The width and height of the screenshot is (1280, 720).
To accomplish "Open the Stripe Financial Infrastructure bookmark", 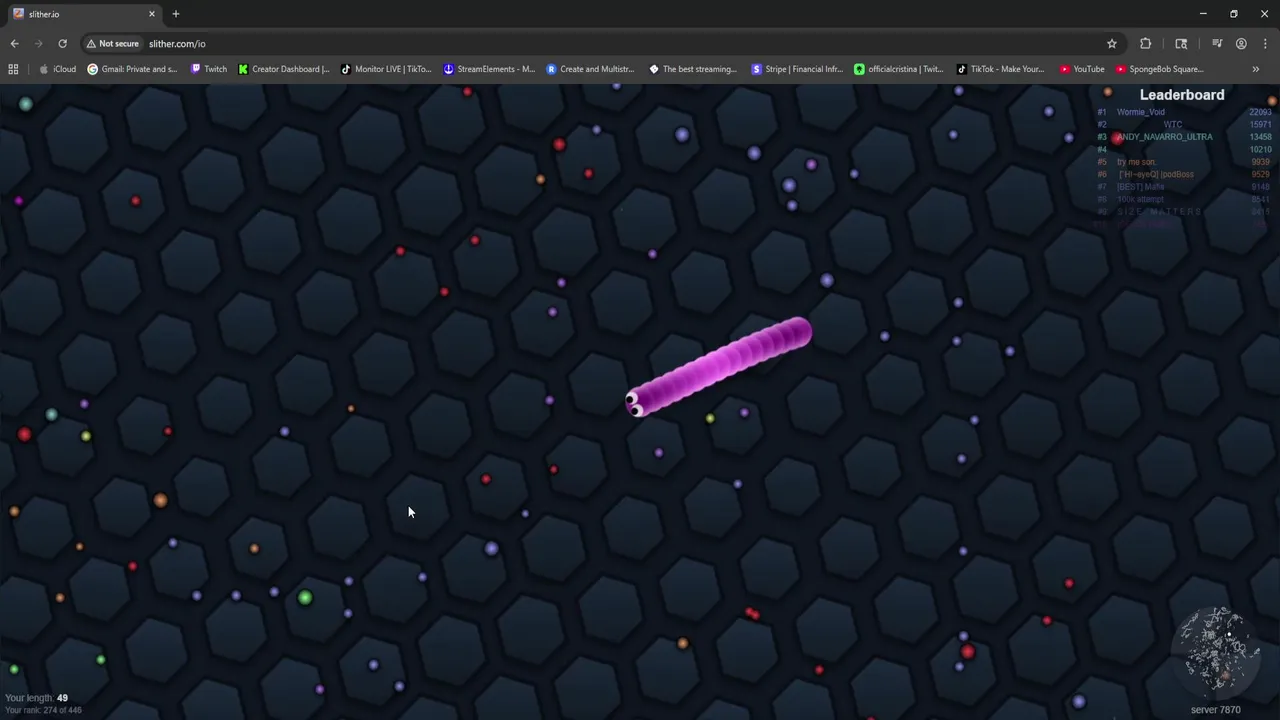I will click(797, 69).
